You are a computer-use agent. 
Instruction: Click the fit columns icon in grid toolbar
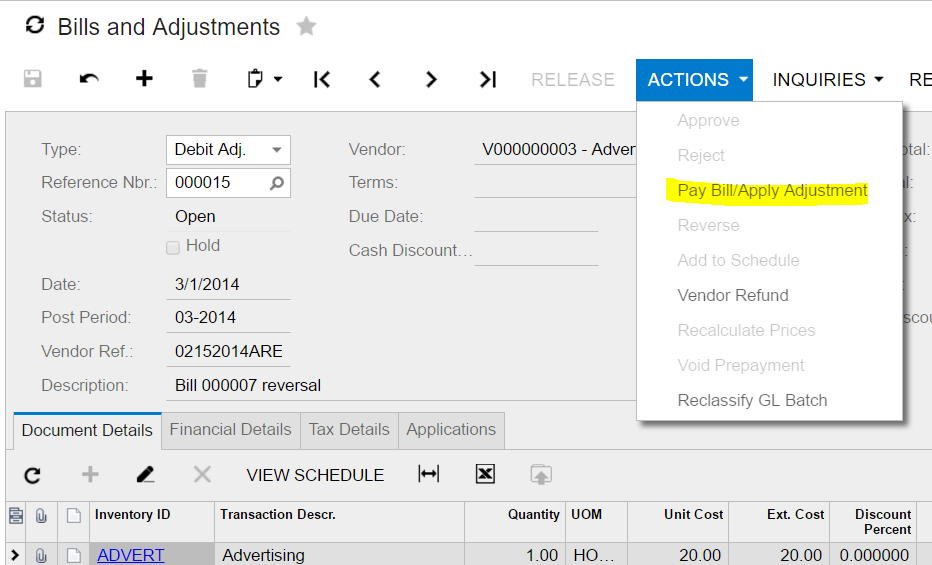coord(429,475)
